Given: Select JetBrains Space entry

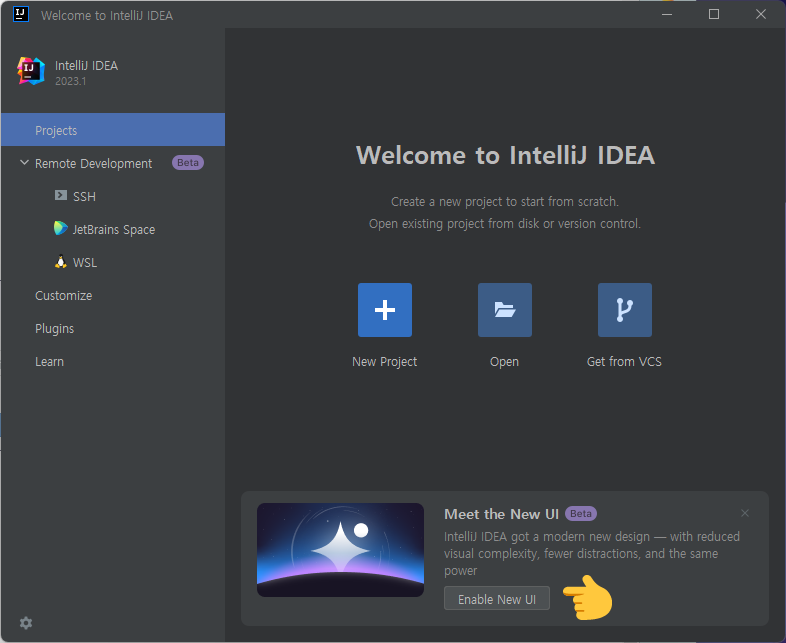Looking at the screenshot, I should 113,230.
